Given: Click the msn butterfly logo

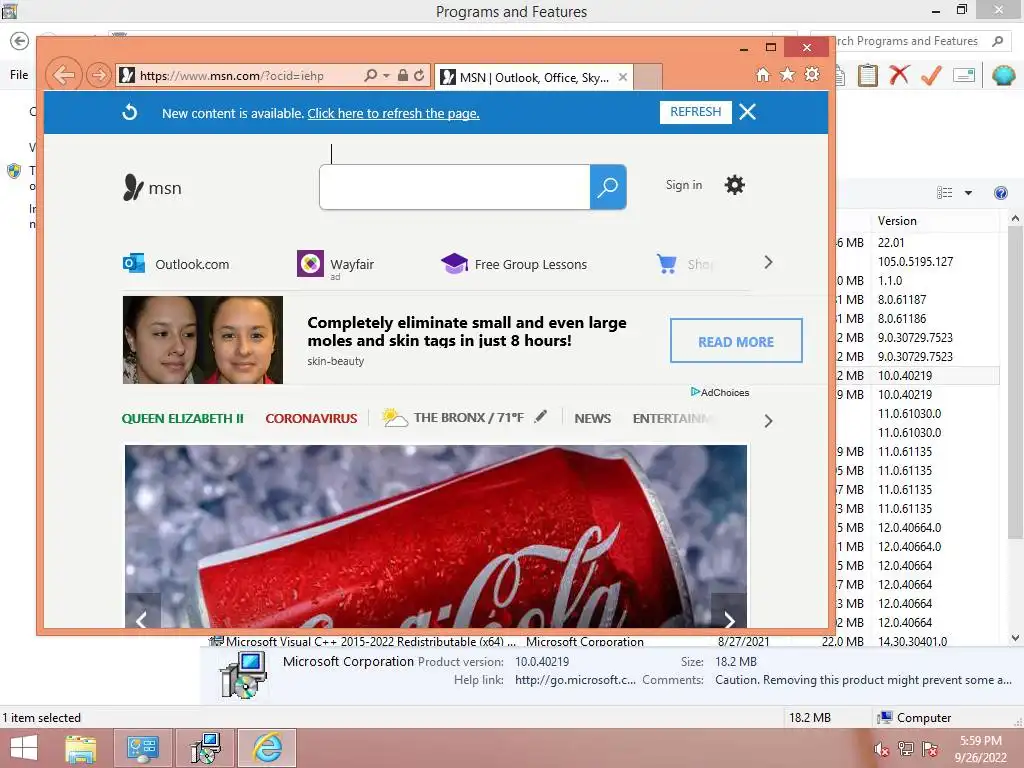Looking at the screenshot, I should click(x=152, y=187).
